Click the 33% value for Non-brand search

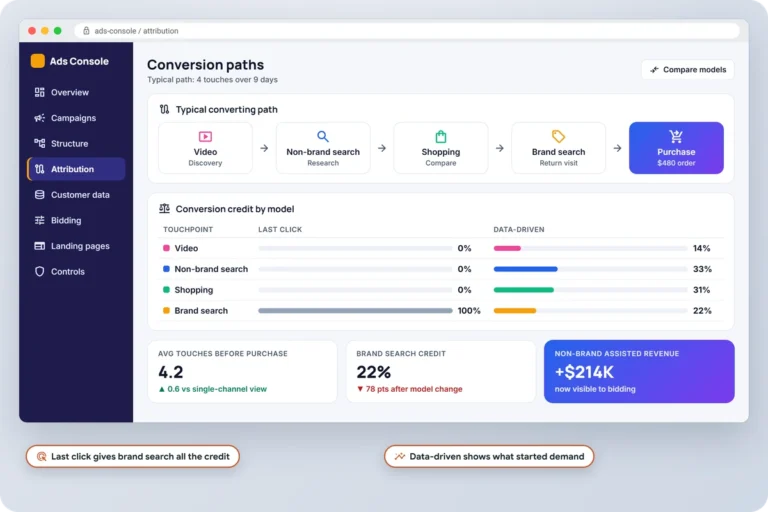click(x=702, y=269)
